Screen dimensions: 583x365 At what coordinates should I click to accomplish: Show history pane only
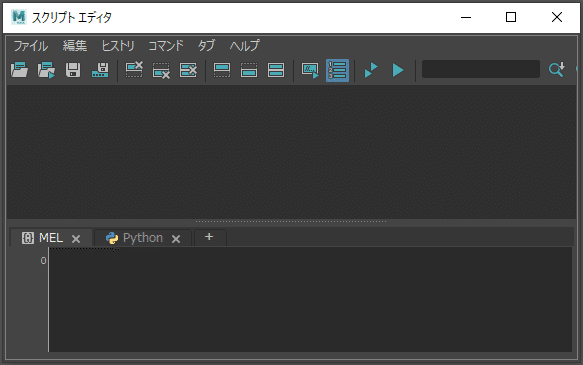coord(222,70)
